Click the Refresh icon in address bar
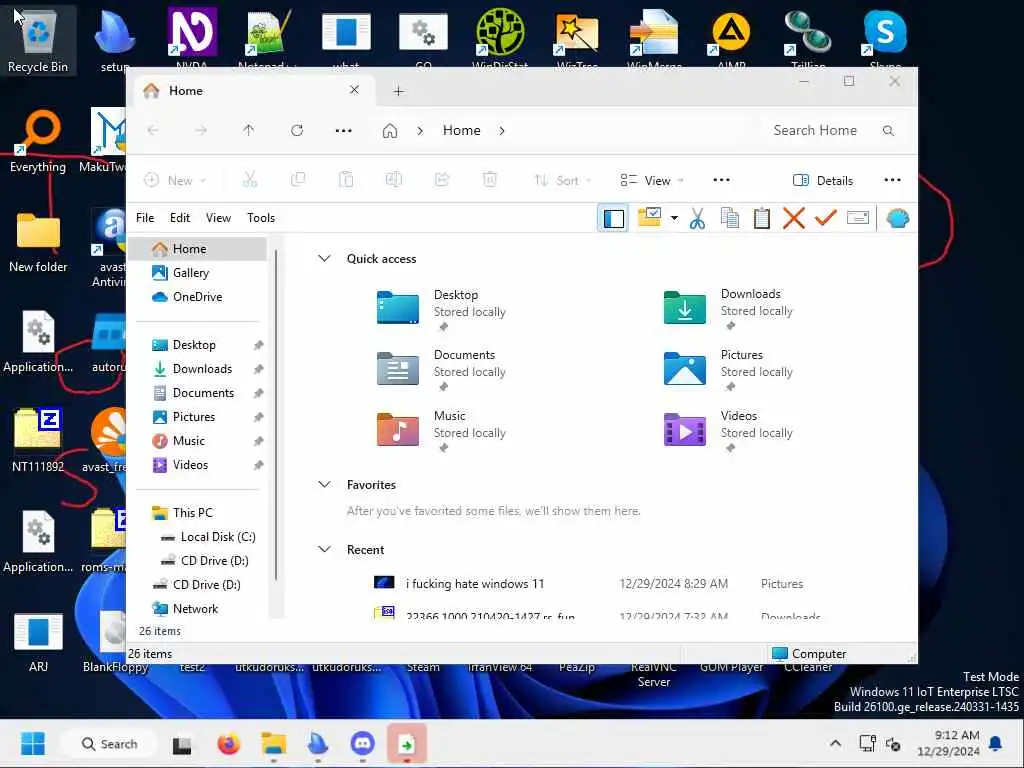Viewport: 1024px width, 768px height. [296, 131]
